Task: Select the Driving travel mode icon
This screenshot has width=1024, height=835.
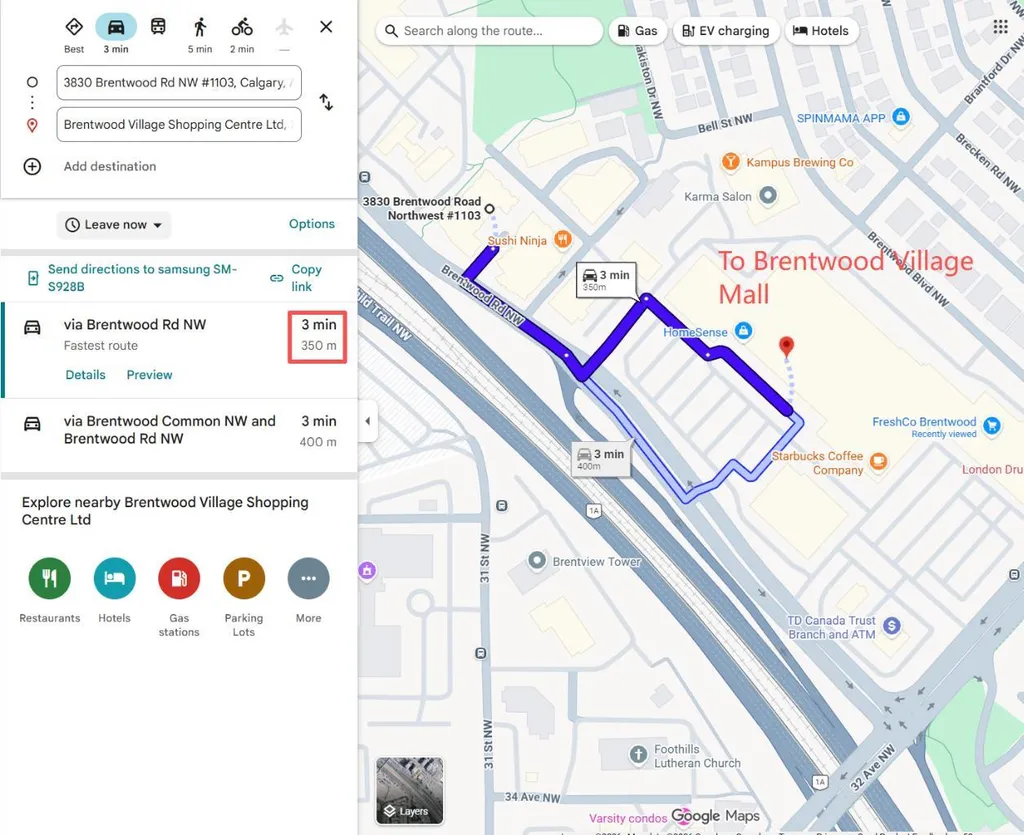Action: point(116,27)
